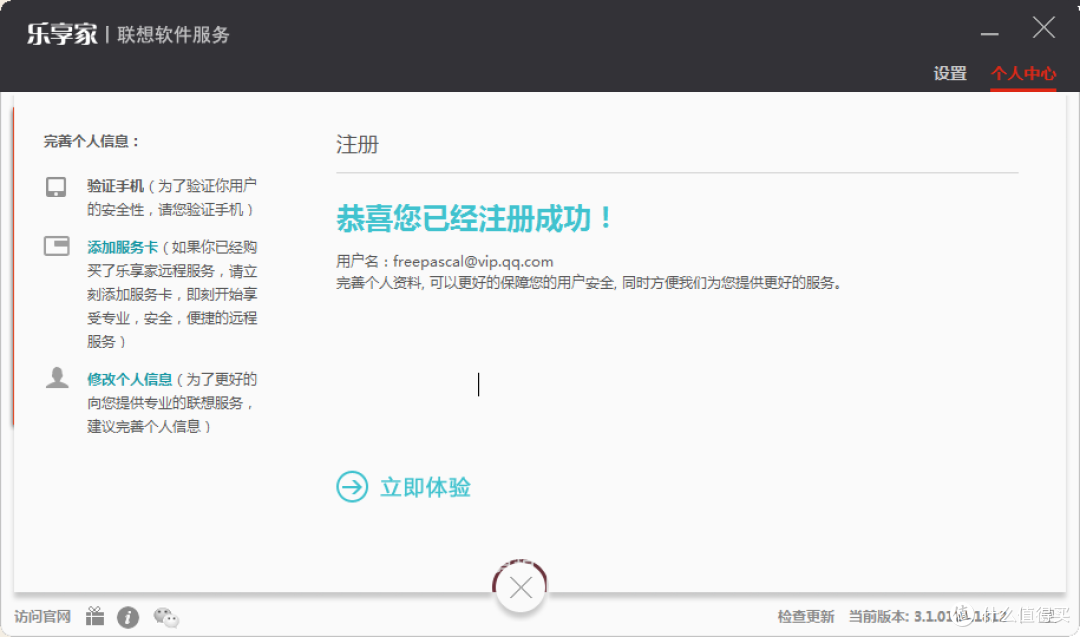Dismiss the panel with the round X button
Screen dimensions: 1080x637
point(521,587)
